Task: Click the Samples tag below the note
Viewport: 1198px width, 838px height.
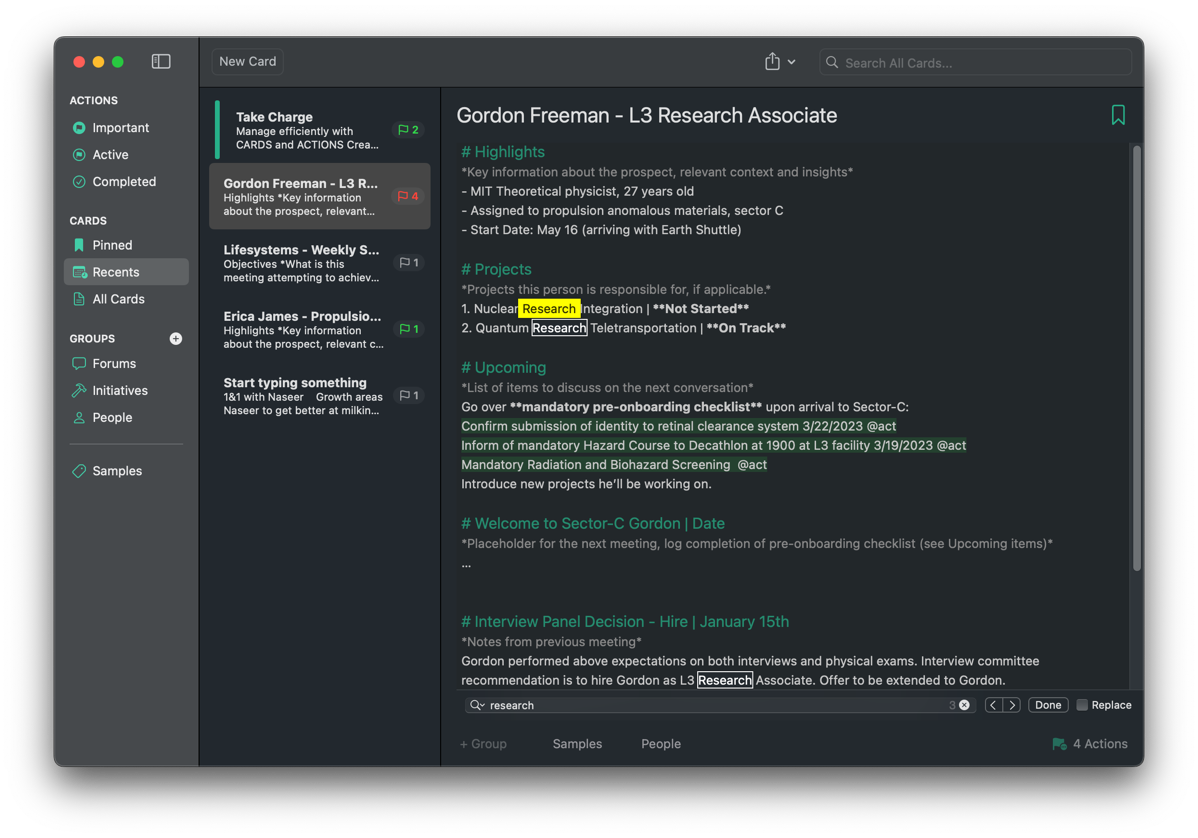Action: pyautogui.click(x=577, y=744)
